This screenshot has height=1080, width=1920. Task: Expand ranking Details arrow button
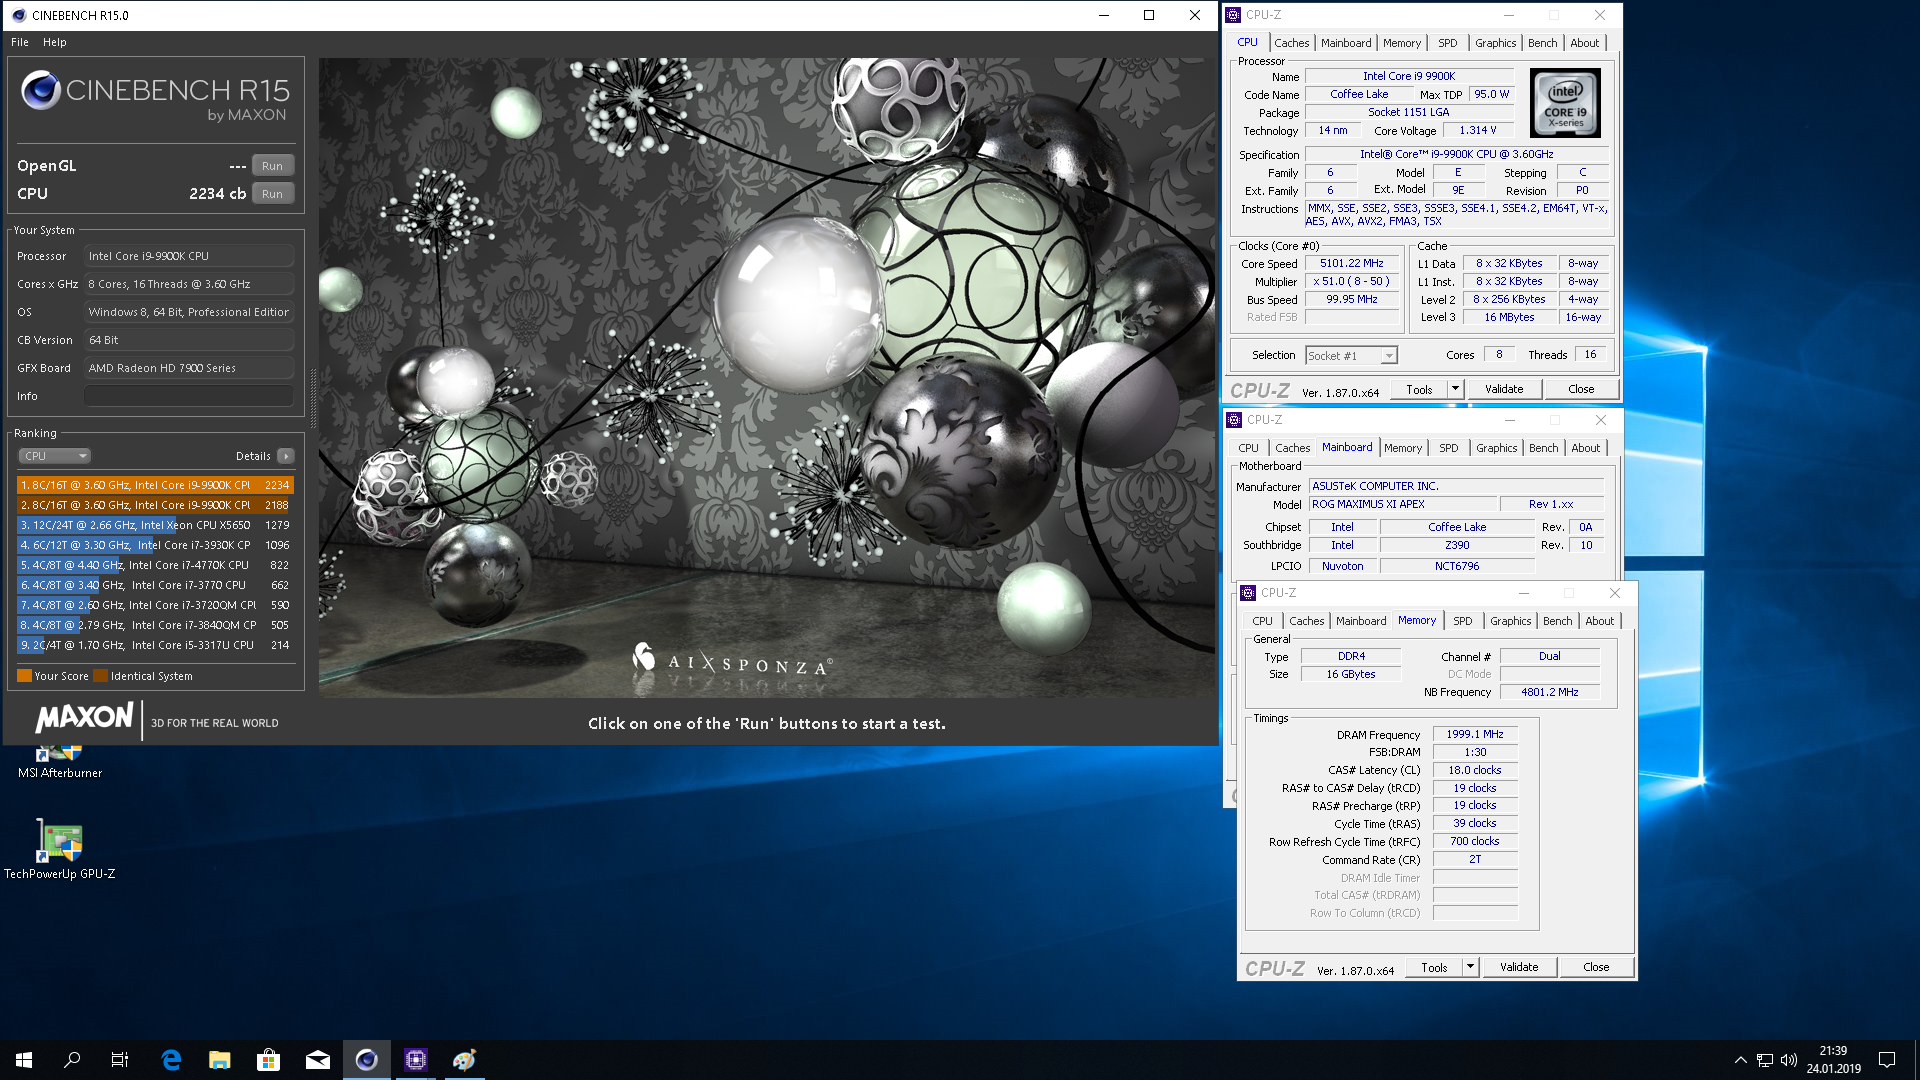tap(286, 456)
